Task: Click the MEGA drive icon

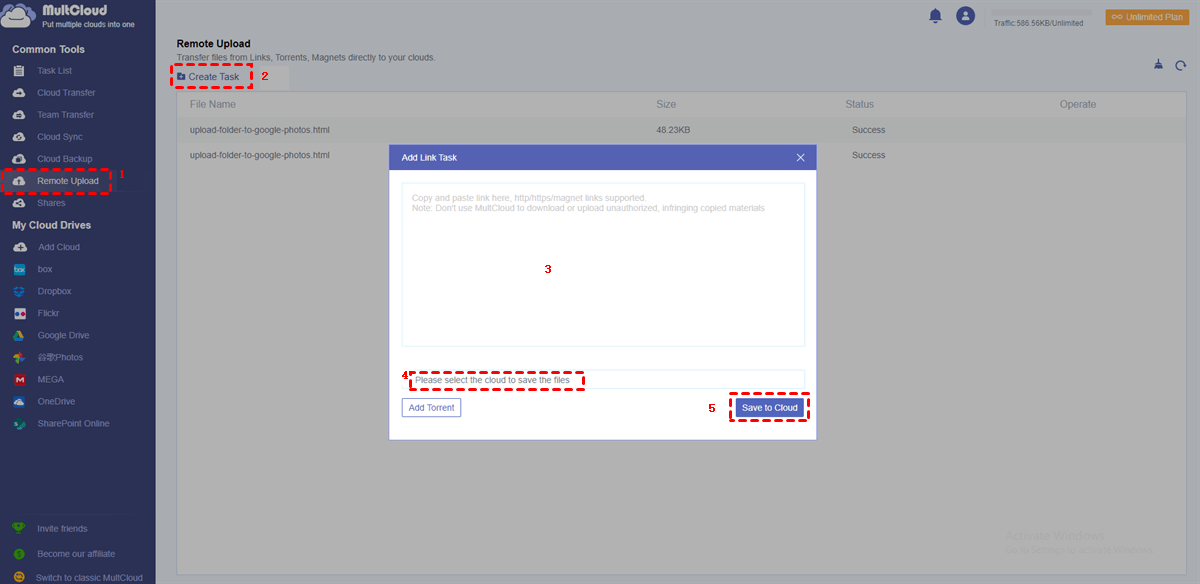Action: click(19, 379)
